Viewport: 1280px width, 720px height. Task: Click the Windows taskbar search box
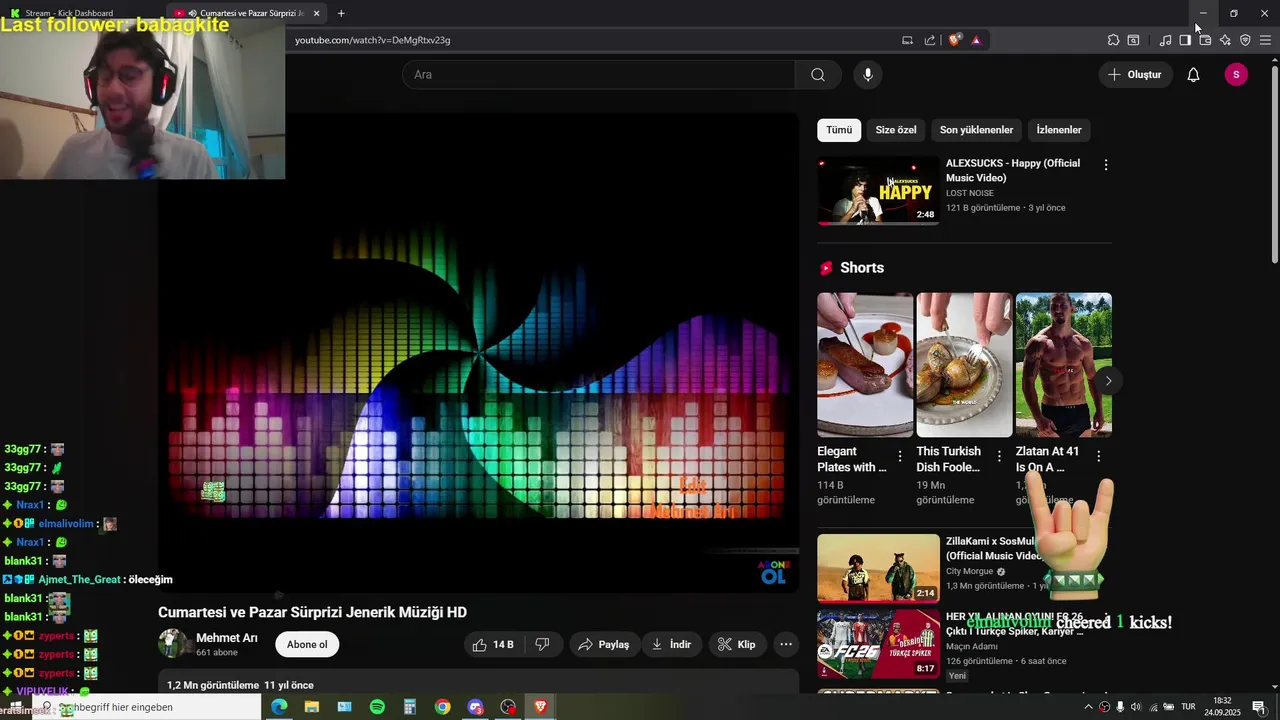point(147,707)
